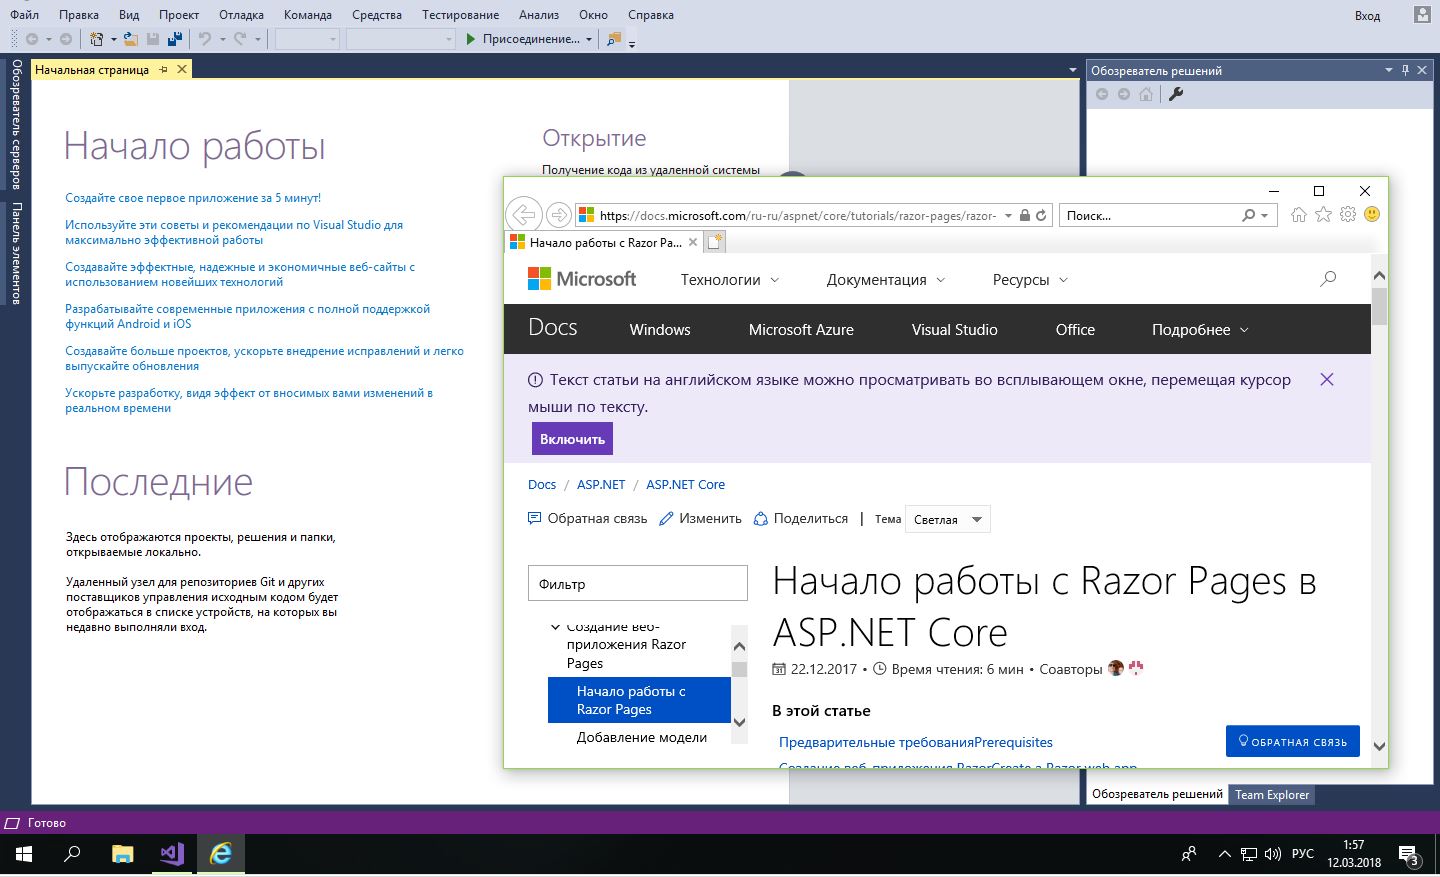Open the Предварительные требования article link
The height and width of the screenshot is (877, 1440).
(x=915, y=742)
